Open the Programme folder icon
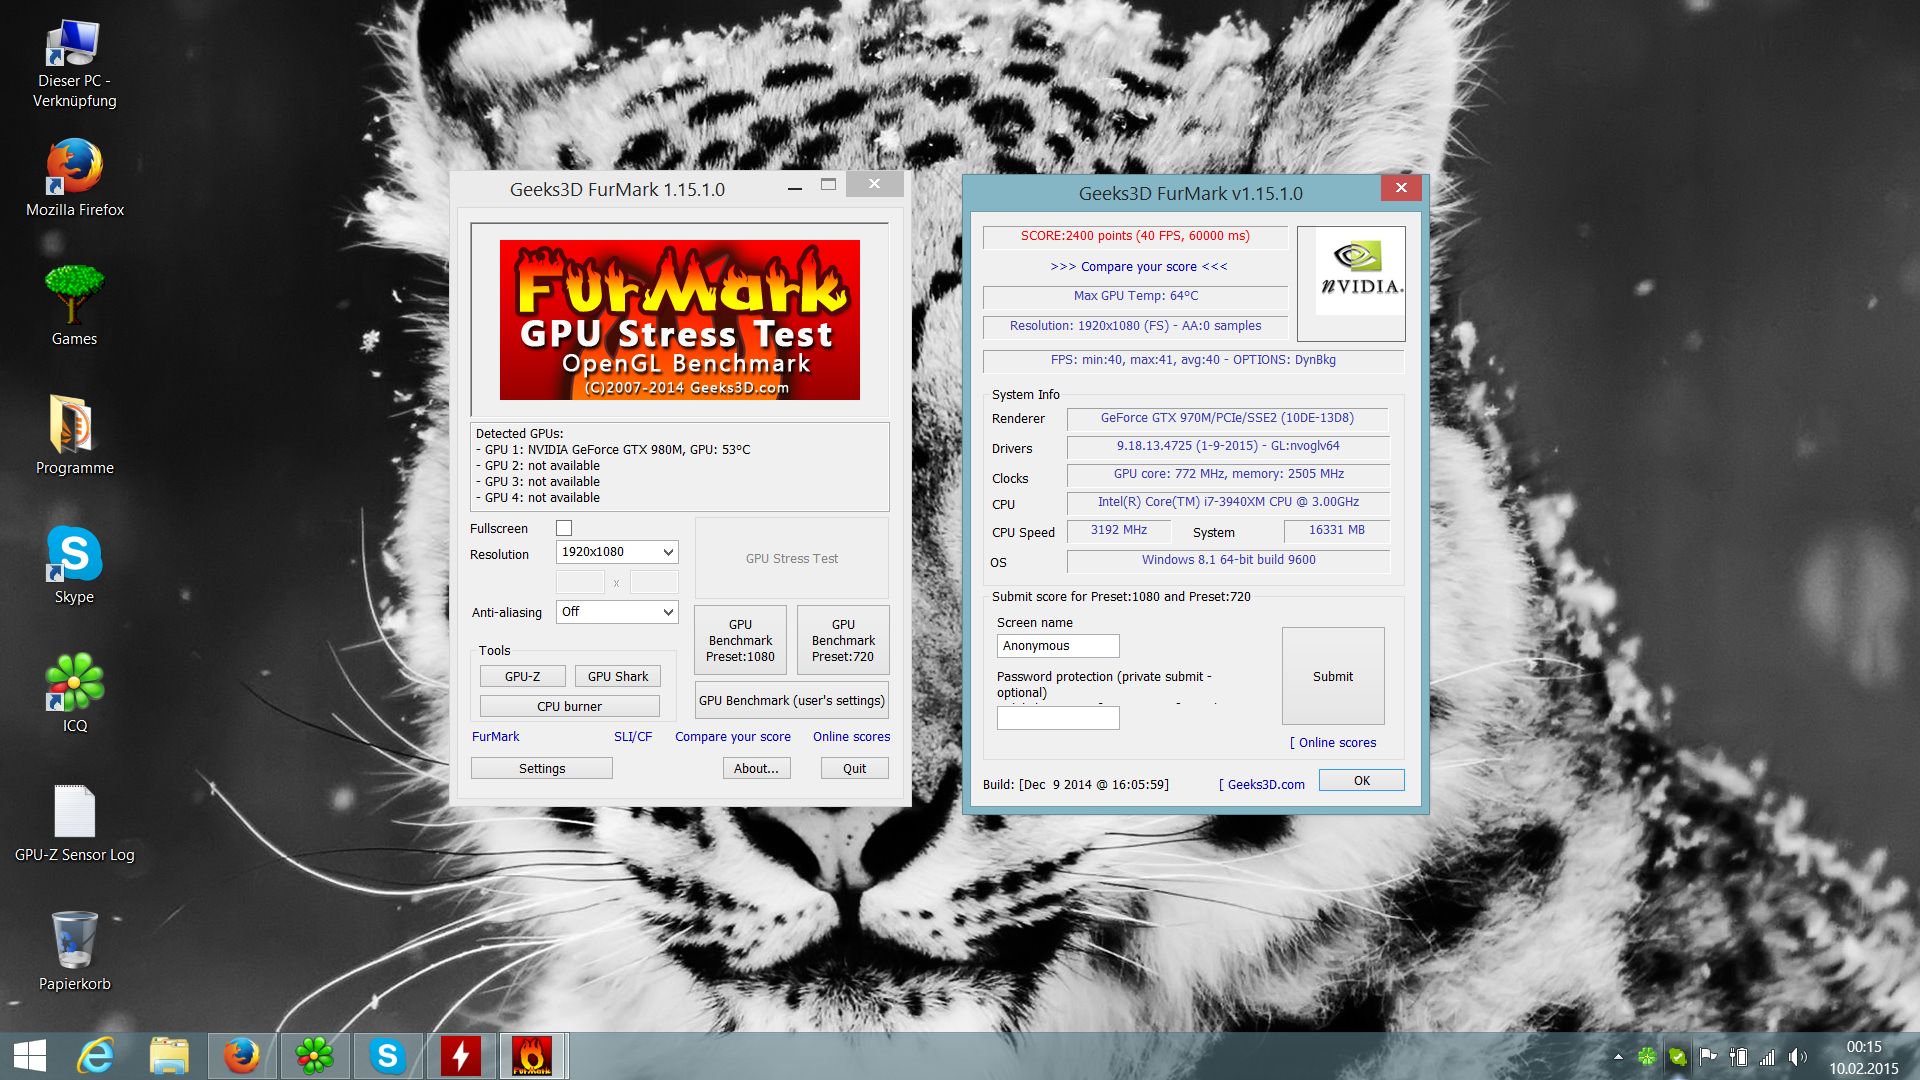Image resolution: width=1920 pixels, height=1080 pixels. tap(74, 435)
